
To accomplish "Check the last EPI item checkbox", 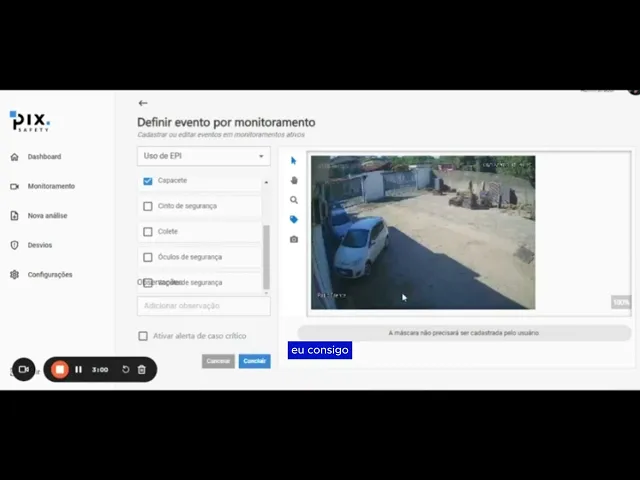I will point(148,282).
